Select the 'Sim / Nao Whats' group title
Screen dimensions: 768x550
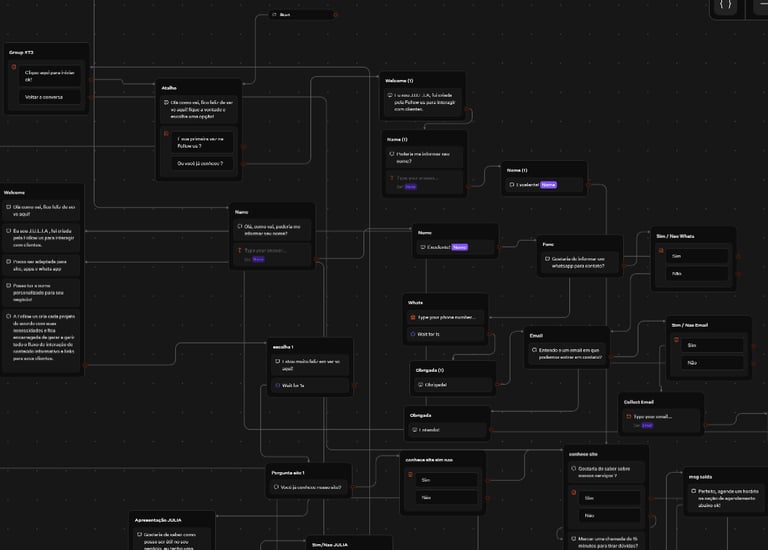(675, 236)
